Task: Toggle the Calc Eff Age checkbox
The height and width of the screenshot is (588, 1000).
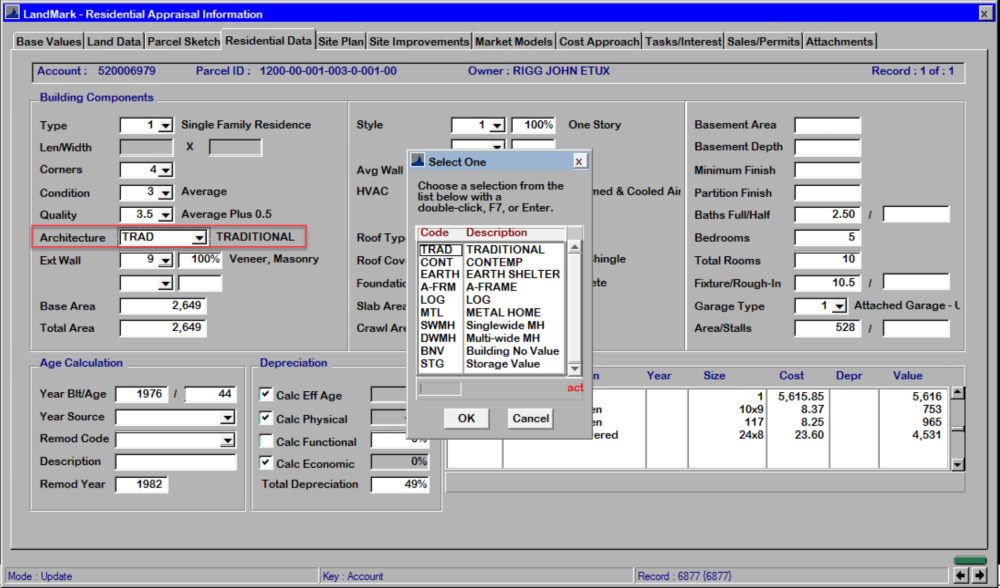Action: click(x=266, y=394)
